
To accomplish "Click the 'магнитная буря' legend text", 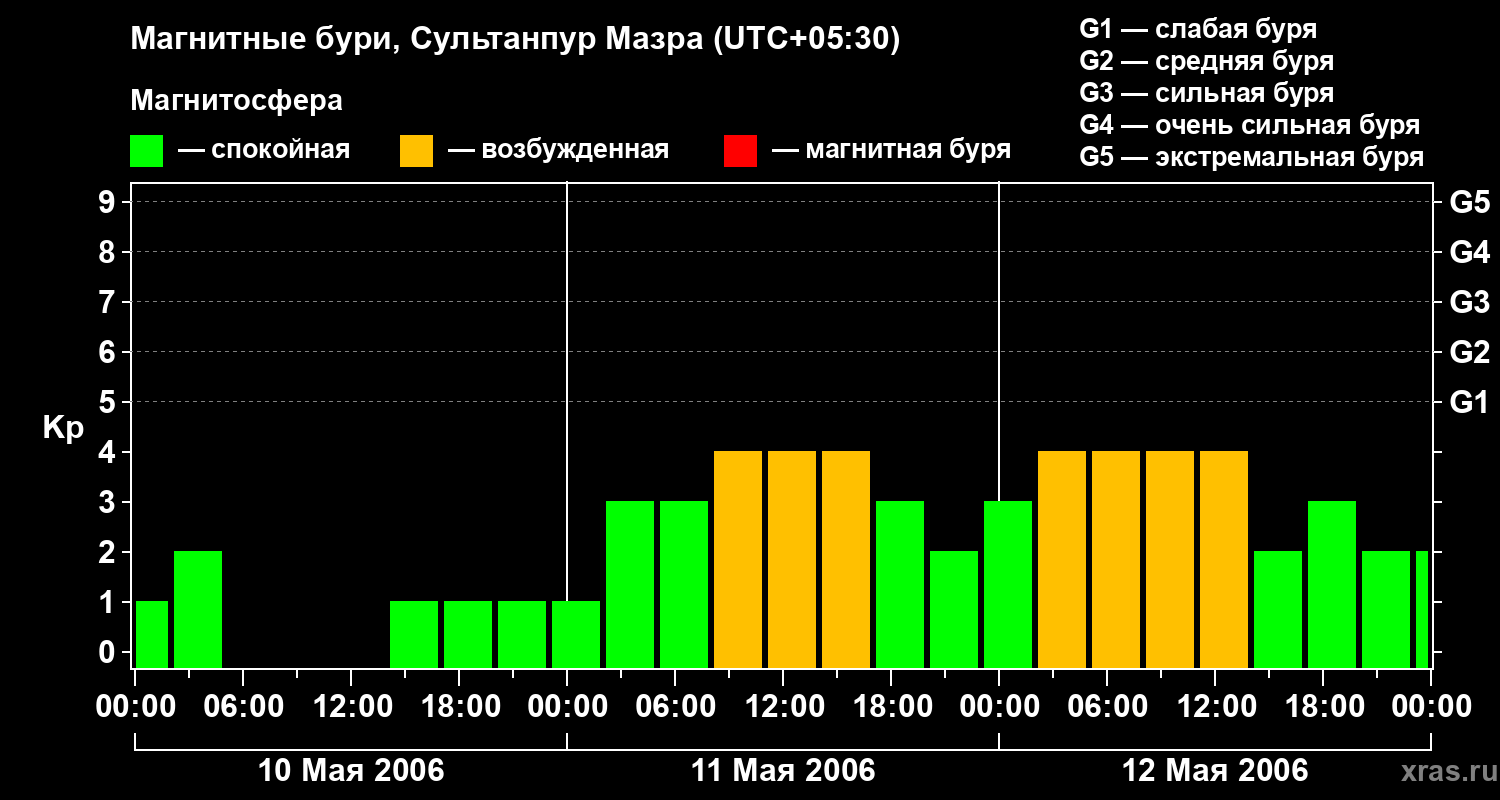I will click(908, 151).
